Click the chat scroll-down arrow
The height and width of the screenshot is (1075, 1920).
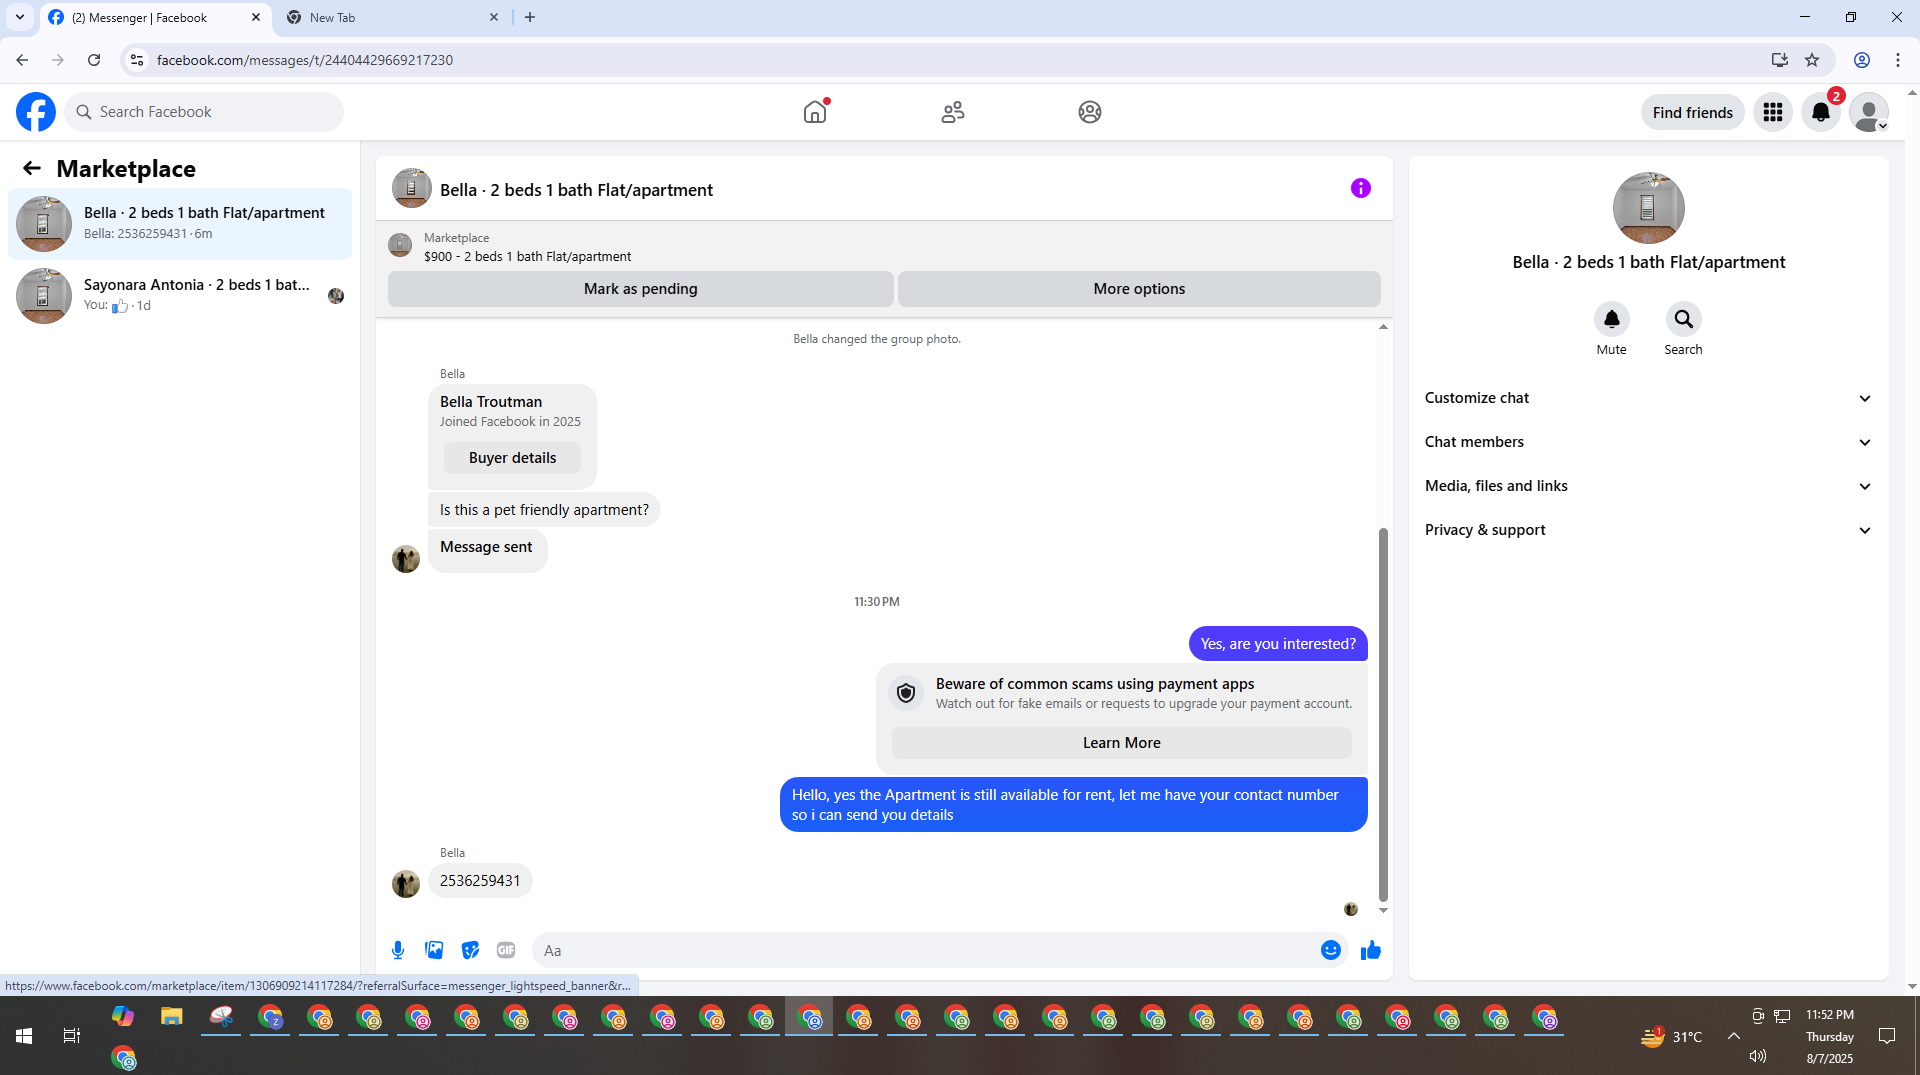(1383, 910)
